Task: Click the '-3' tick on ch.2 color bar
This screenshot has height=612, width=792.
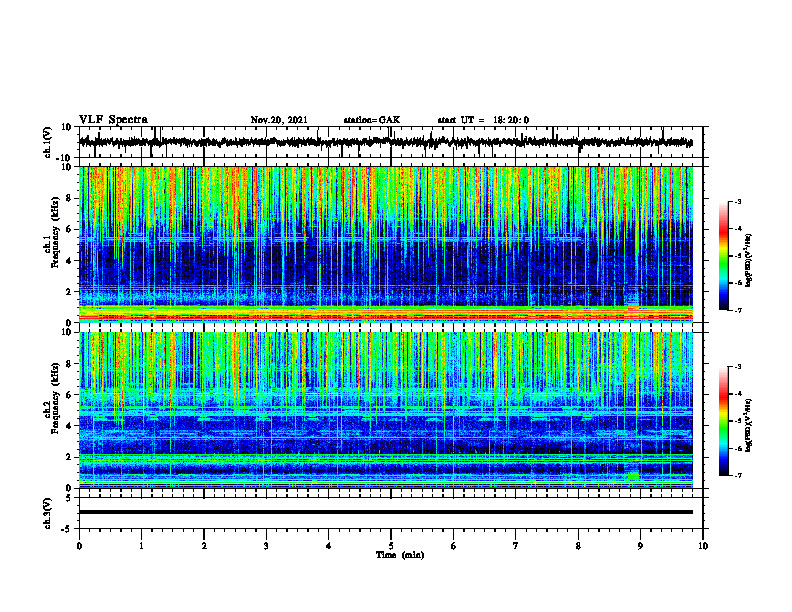Action: pyautogui.click(x=737, y=367)
